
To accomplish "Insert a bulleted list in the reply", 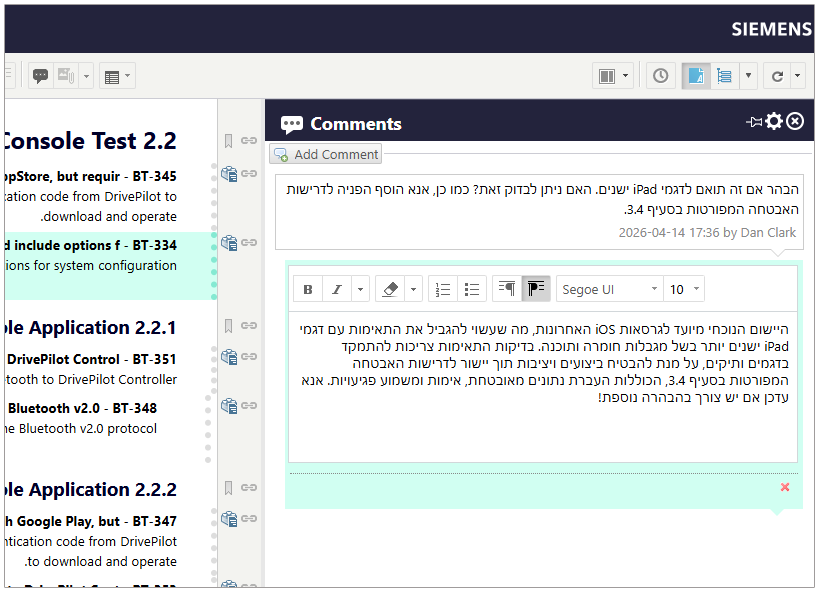I will [472, 289].
